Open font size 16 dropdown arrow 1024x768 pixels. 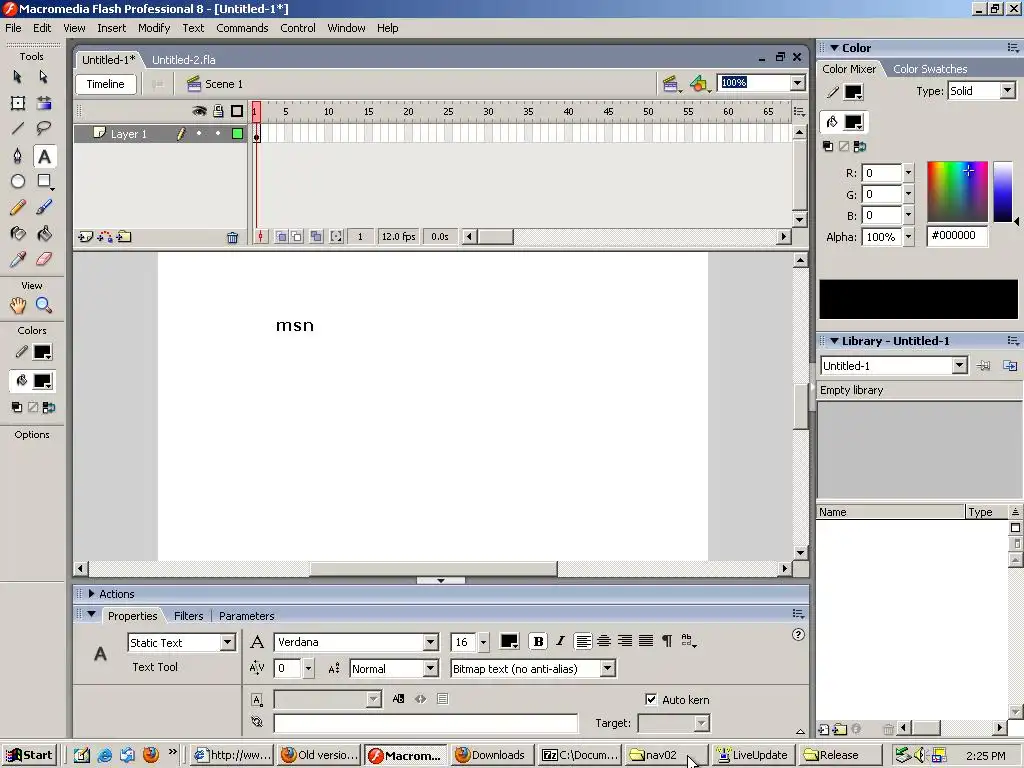click(483, 642)
